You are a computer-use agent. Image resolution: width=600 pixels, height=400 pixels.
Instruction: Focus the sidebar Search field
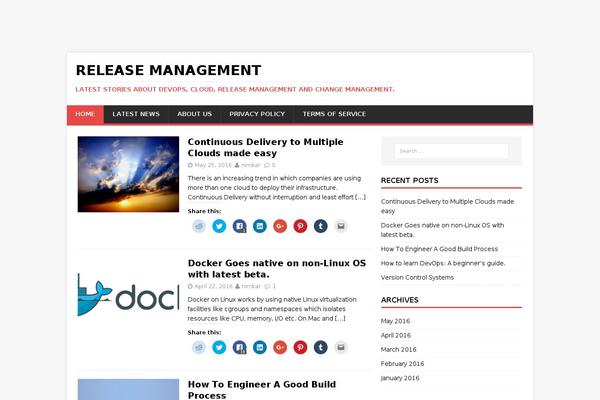[x=451, y=151]
